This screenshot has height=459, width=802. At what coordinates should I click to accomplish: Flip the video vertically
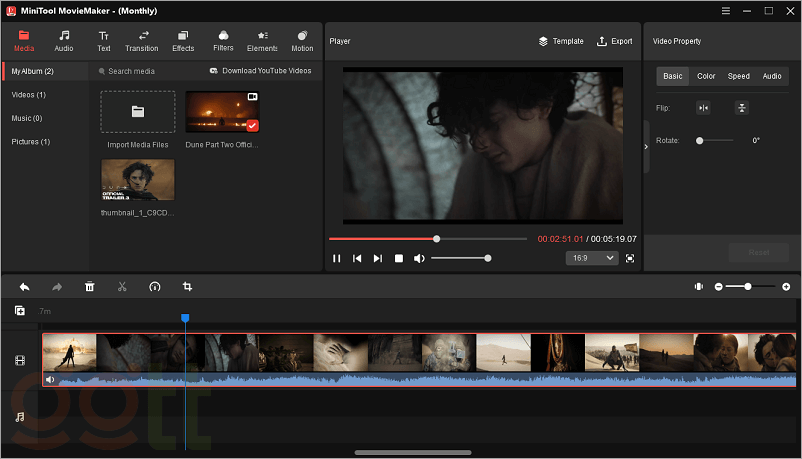pos(741,108)
